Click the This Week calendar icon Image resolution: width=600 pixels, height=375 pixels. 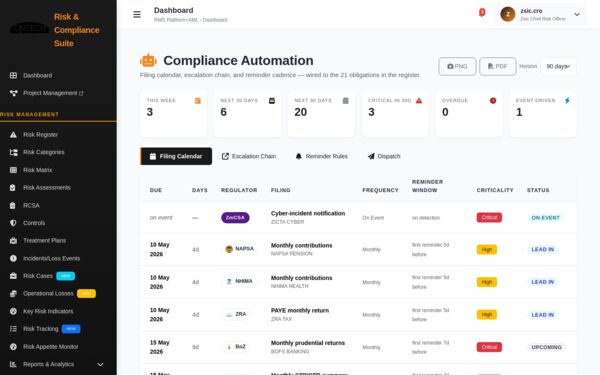click(198, 101)
